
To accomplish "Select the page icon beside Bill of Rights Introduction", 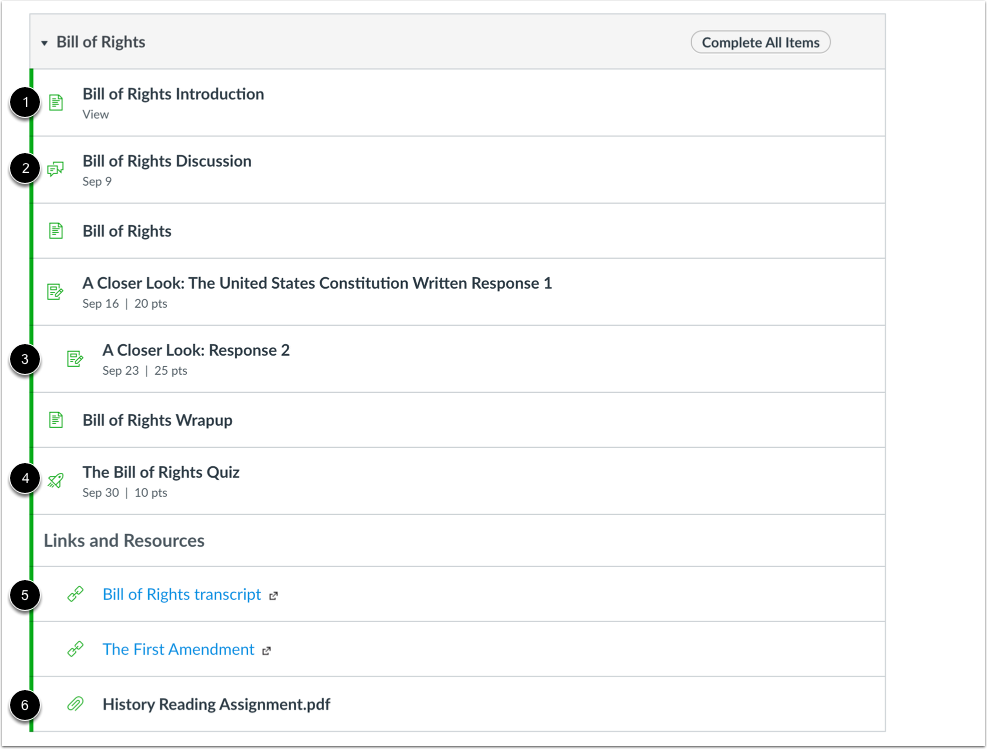I will pos(55,101).
